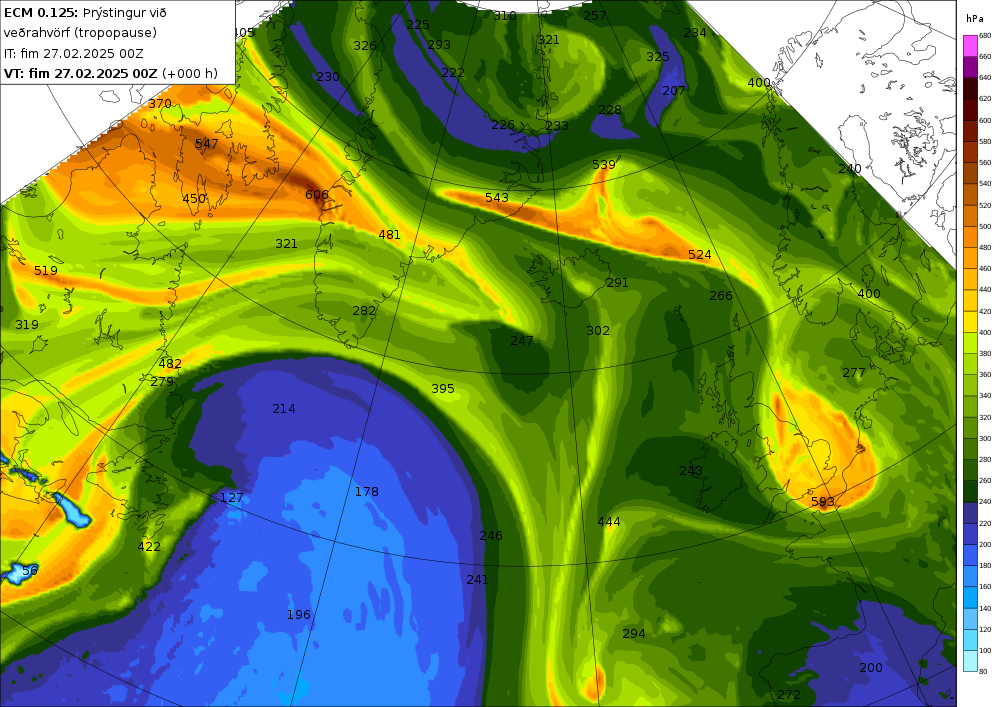Click the 'VT: fim 27.02.2025 00Z (+000 h)' valid time
The image size is (1000, 707).
(x=111, y=73)
